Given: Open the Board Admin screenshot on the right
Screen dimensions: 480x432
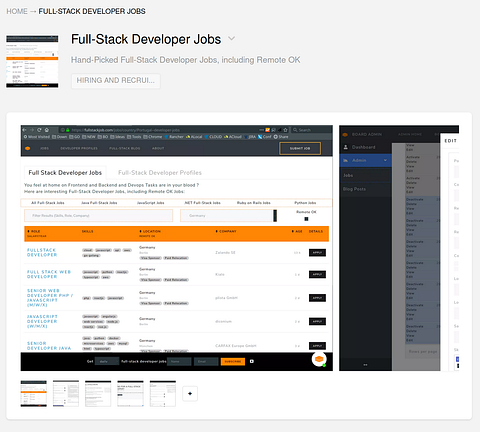Looking at the screenshot, I should [399, 248].
